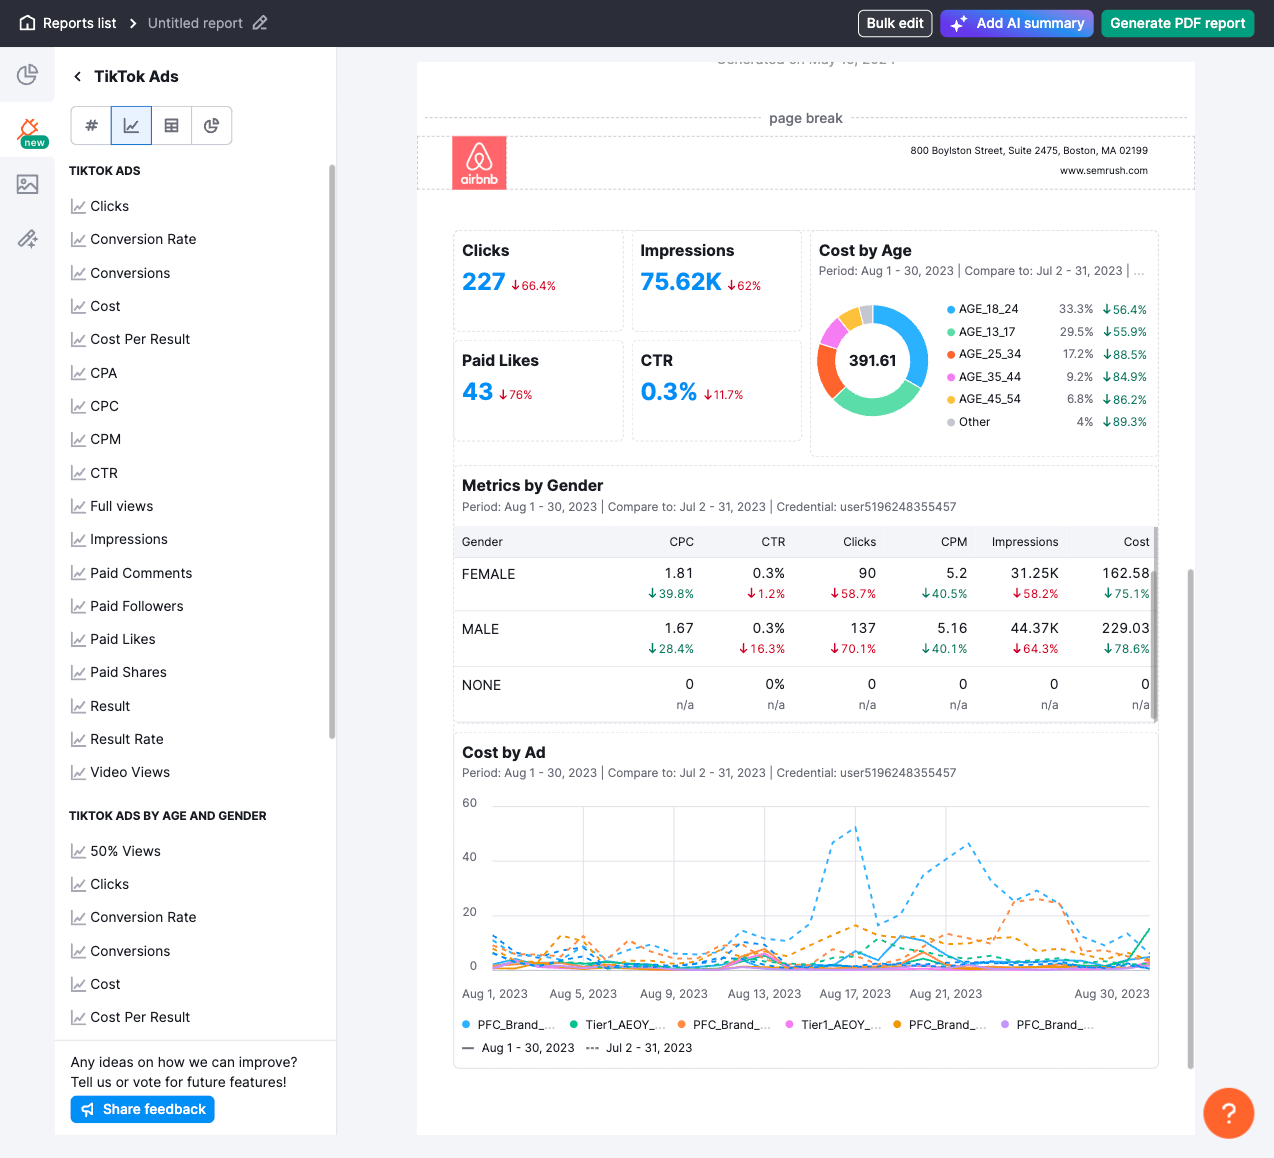Viewport: 1274px width, 1158px height.
Task: Open the reports widgets pie chart panel
Action: [28, 75]
